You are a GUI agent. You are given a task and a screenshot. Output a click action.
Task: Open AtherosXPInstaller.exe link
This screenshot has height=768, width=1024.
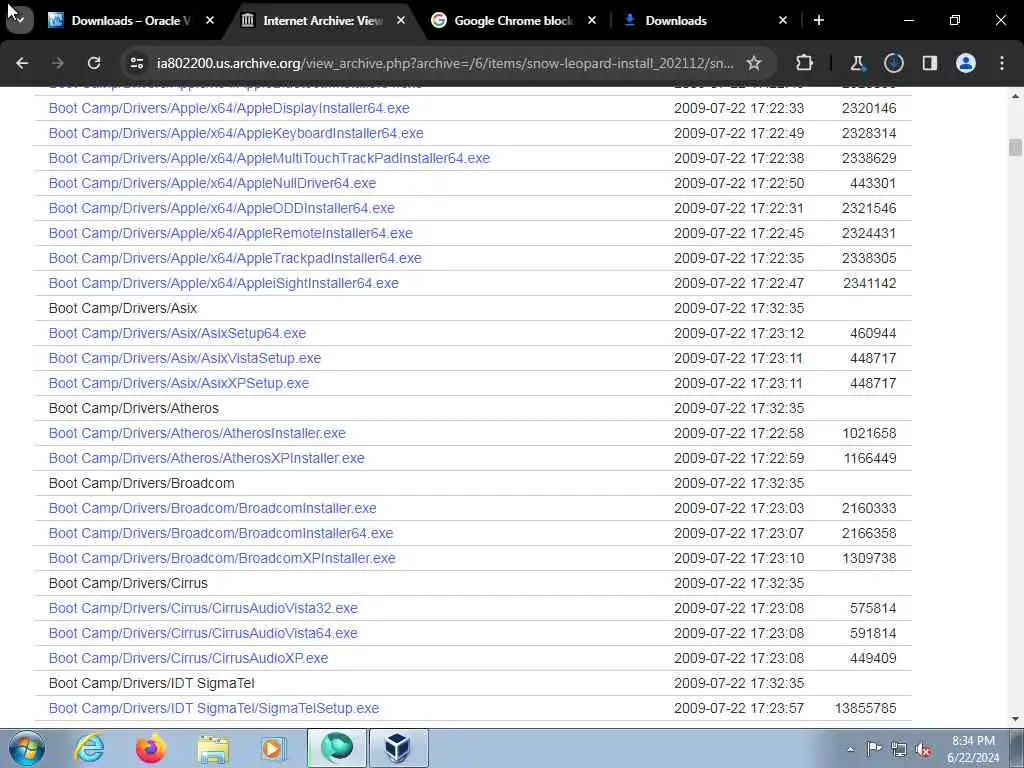tap(206, 458)
